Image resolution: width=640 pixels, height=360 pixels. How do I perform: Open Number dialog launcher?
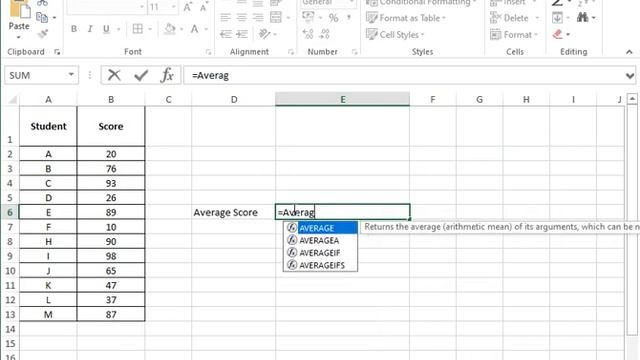pos(354,52)
